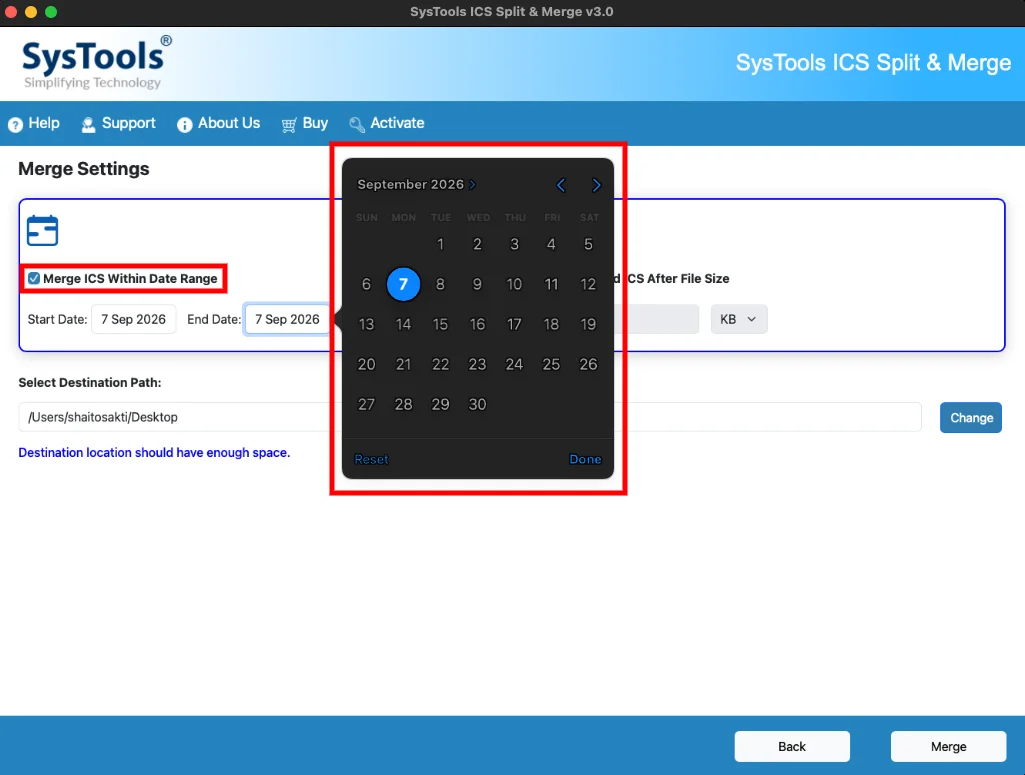This screenshot has width=1025, height=775.
Task: Select the Buy menu item
Action: pos(305,124)
